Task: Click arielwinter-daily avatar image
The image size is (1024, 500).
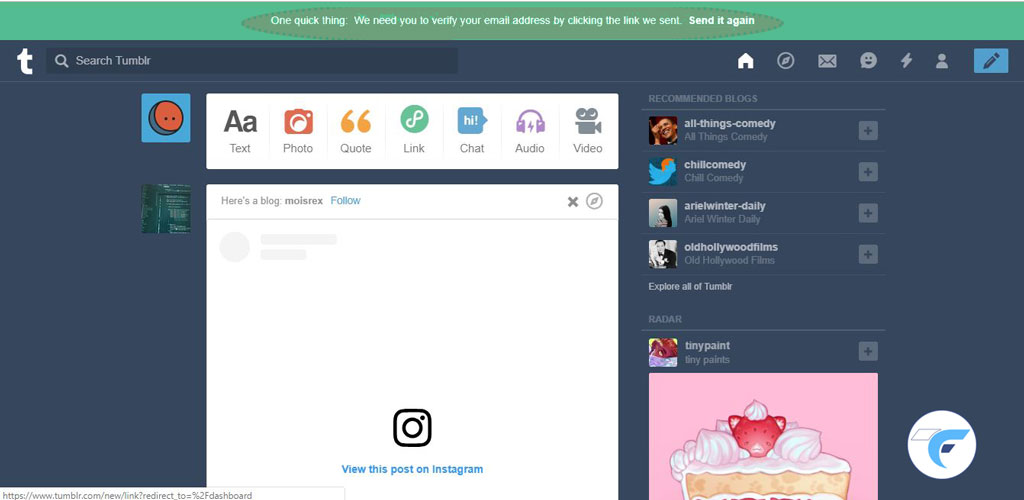Action: click(x=663, y=213)
